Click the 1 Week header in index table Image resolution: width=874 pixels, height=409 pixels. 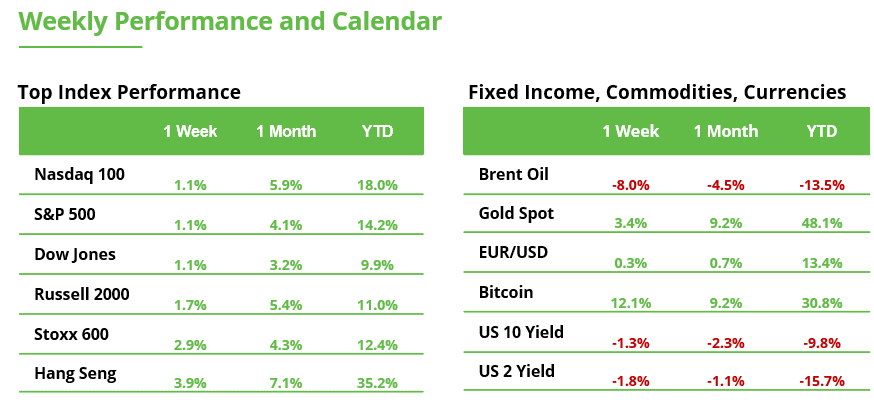(190, 131)
